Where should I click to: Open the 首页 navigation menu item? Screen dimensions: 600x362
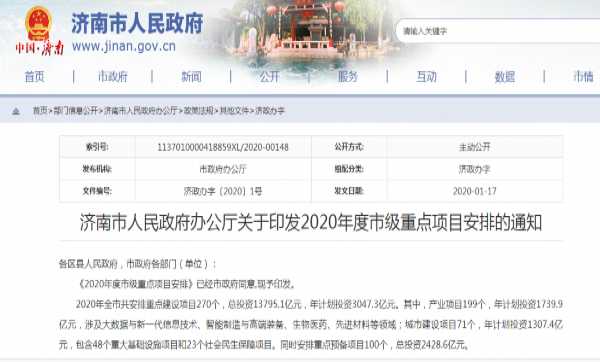click(34, 77)
